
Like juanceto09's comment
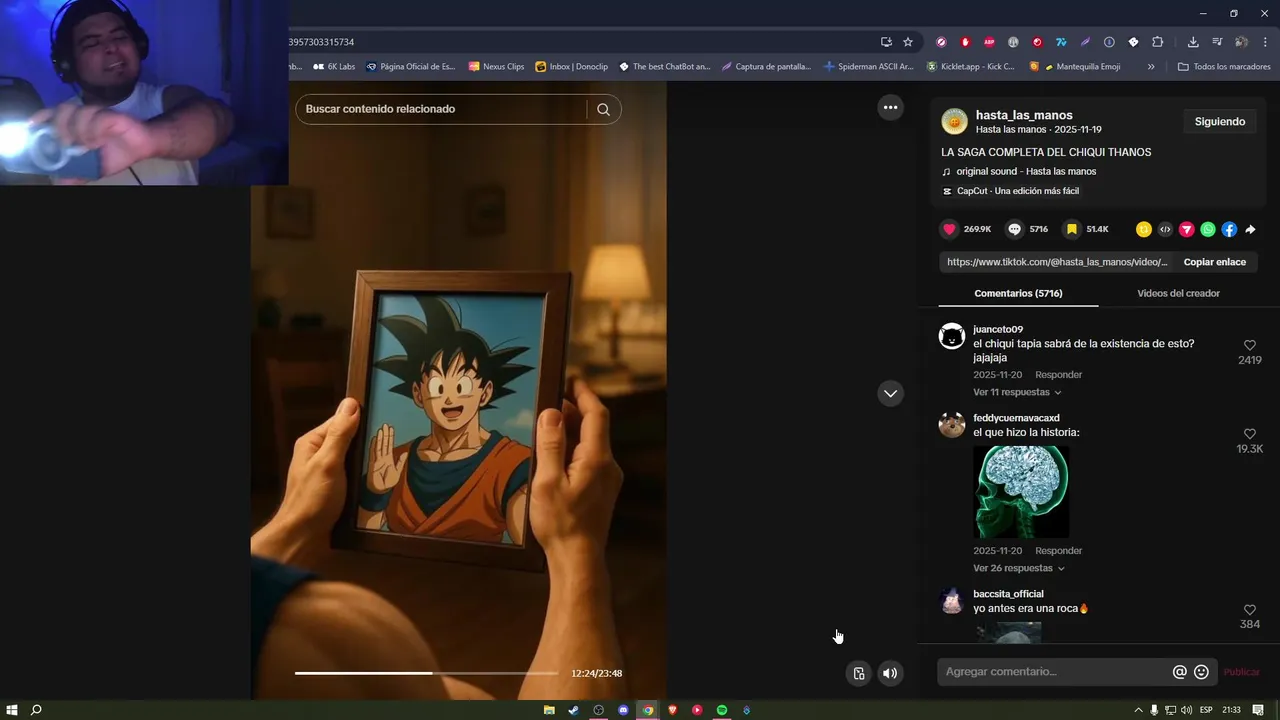pyautogui.click(x=1250, y=345)
